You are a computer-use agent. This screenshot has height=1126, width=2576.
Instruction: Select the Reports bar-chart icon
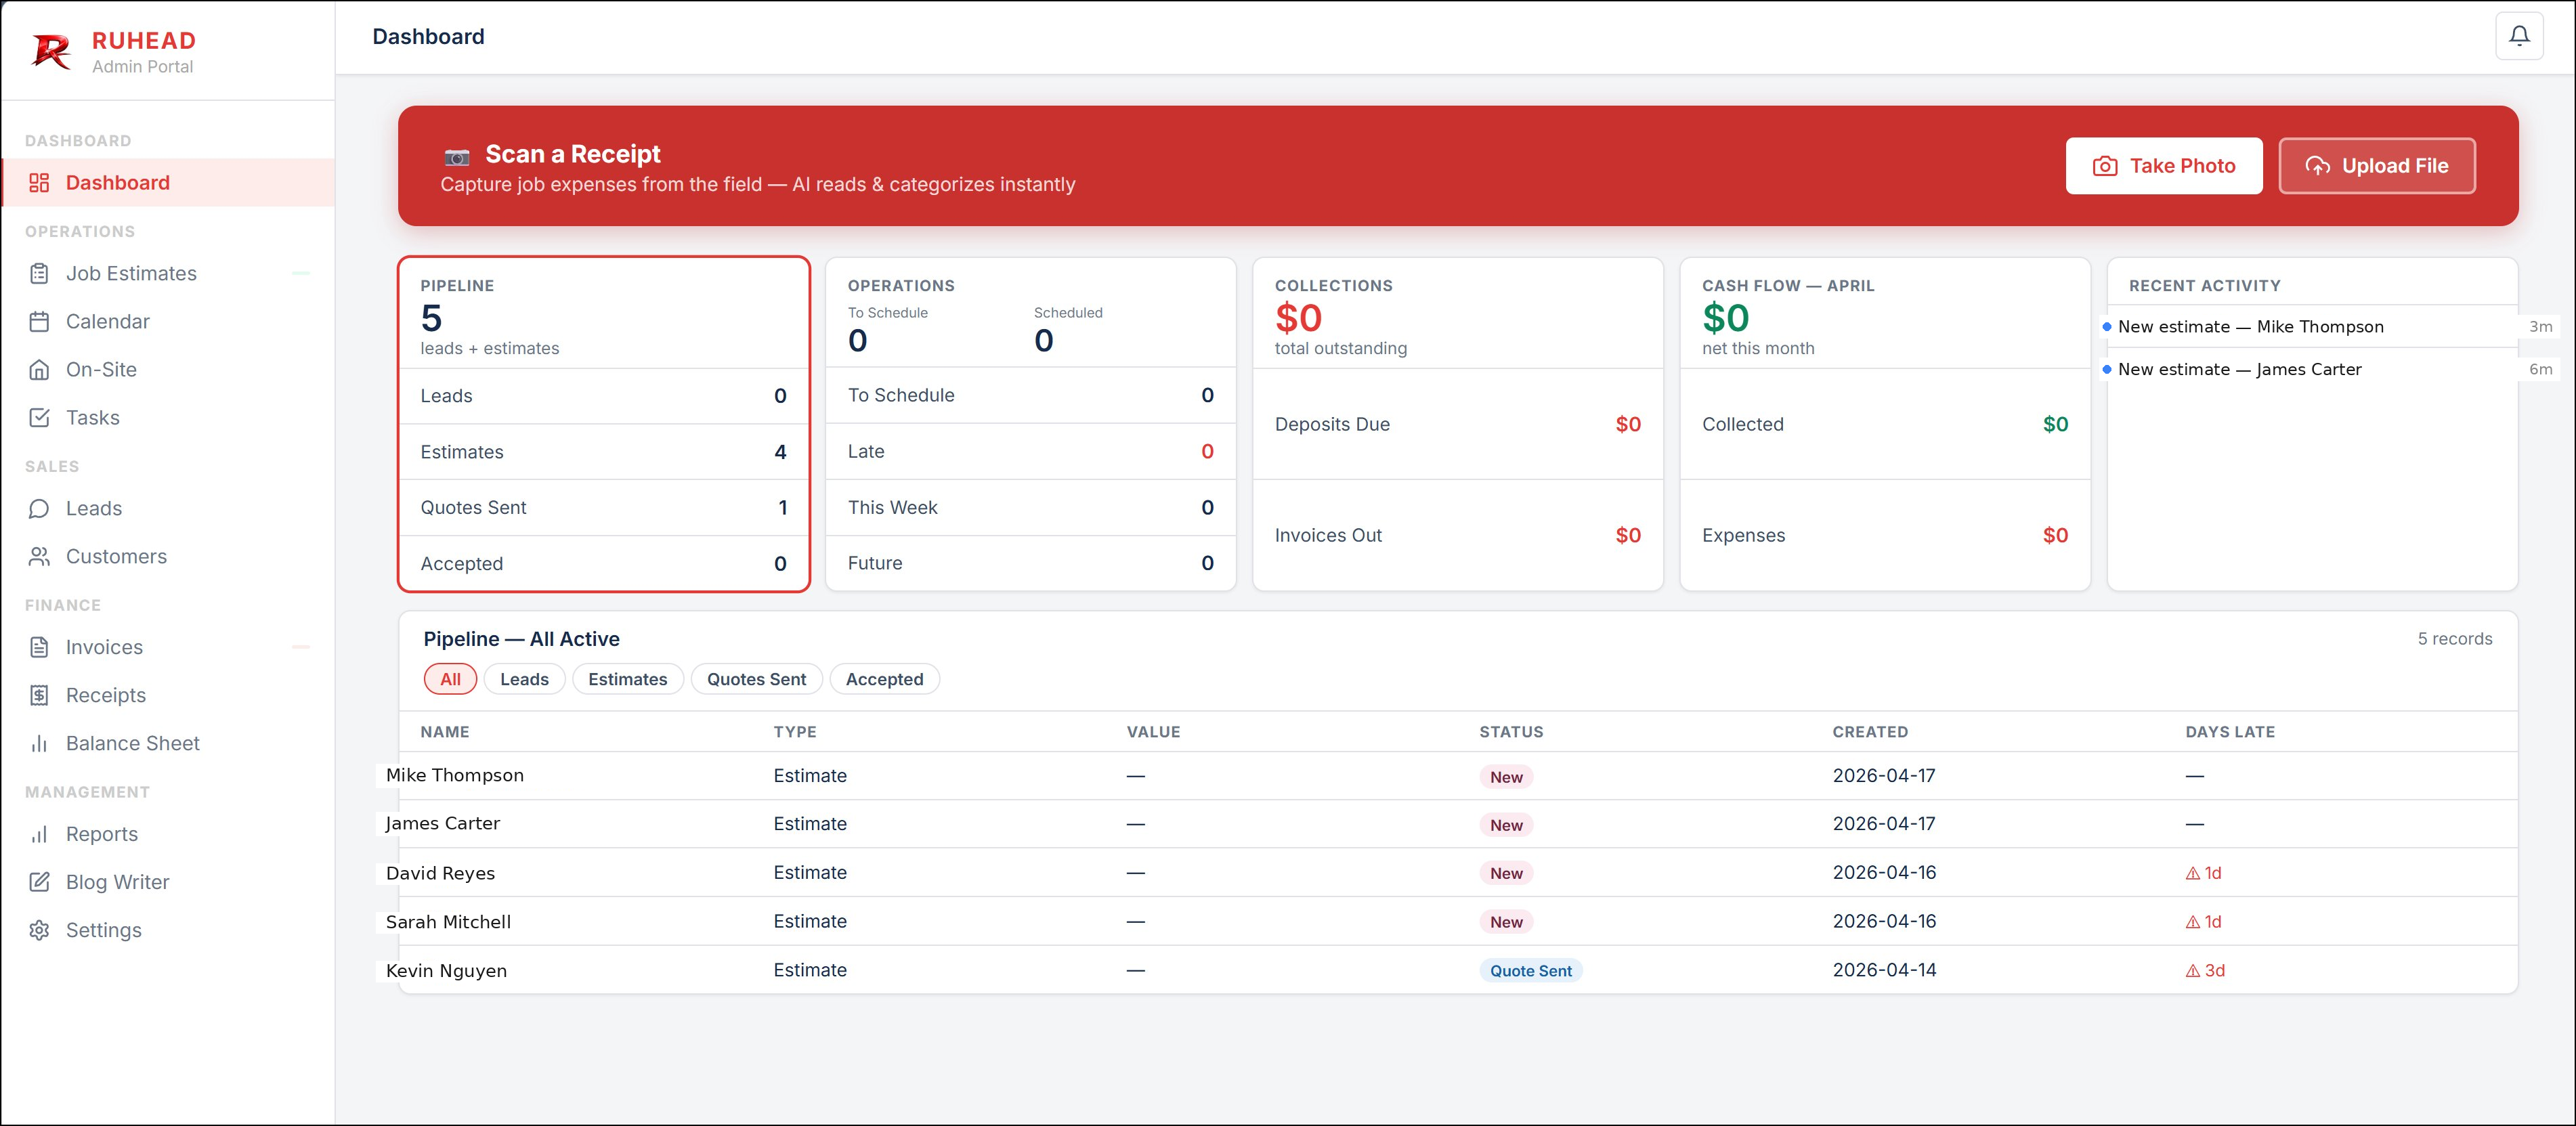pos(39,834)
